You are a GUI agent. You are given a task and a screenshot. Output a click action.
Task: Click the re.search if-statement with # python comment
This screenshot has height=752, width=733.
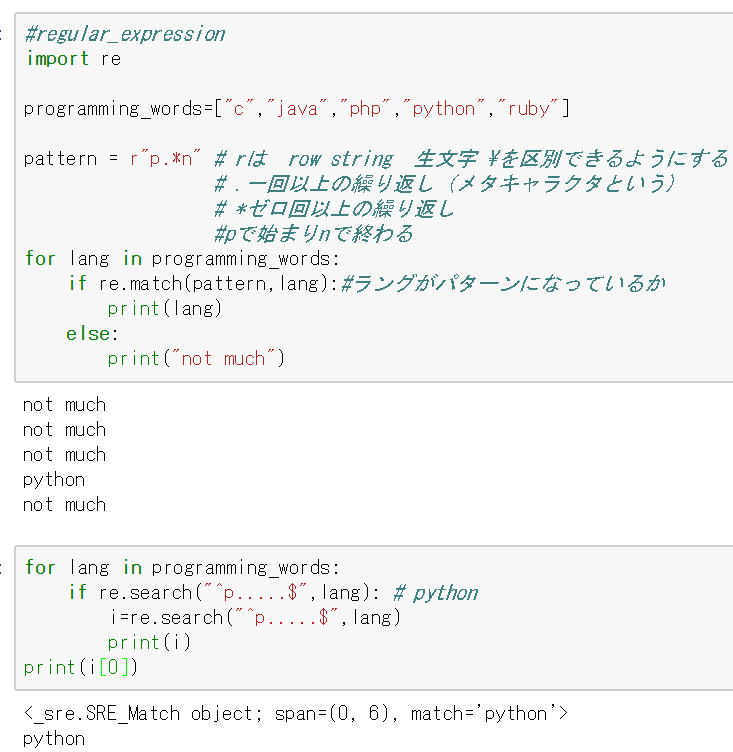pyautogui.click(x=273, y=593)
